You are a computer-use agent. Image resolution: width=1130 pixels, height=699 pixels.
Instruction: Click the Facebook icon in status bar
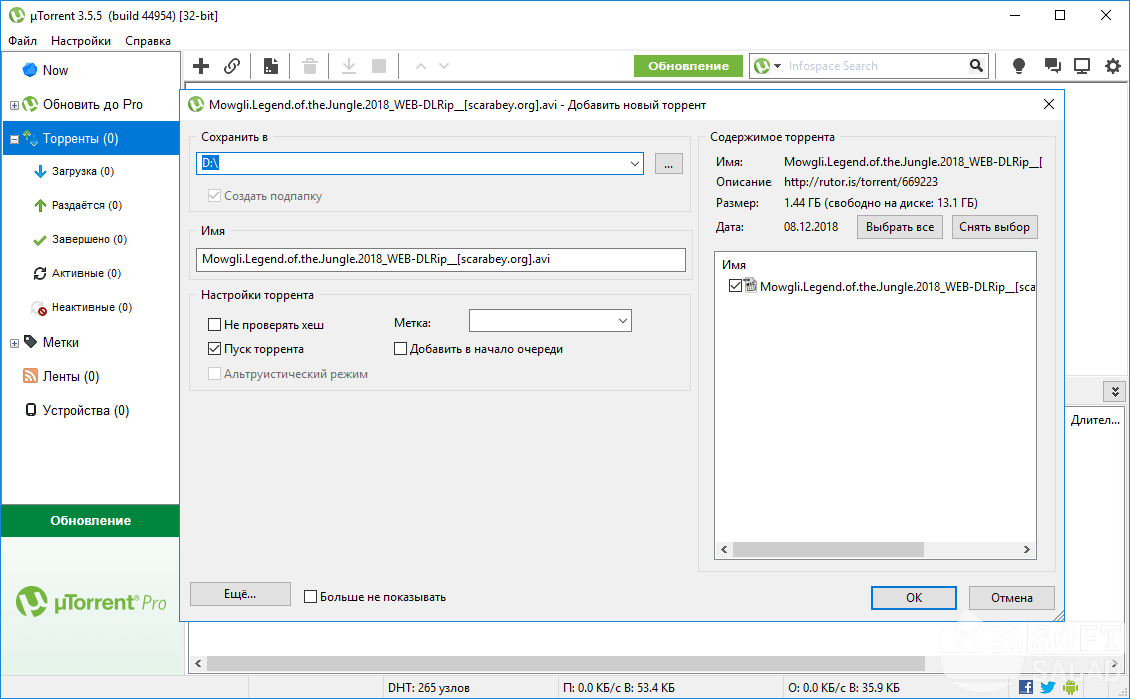[x=1026, y=687]
